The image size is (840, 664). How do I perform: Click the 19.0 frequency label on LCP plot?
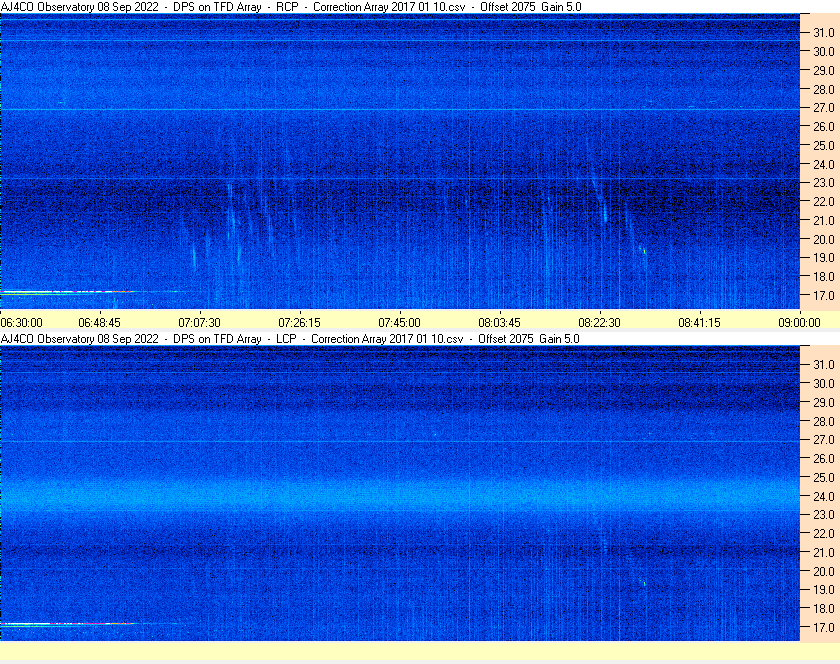824,590
